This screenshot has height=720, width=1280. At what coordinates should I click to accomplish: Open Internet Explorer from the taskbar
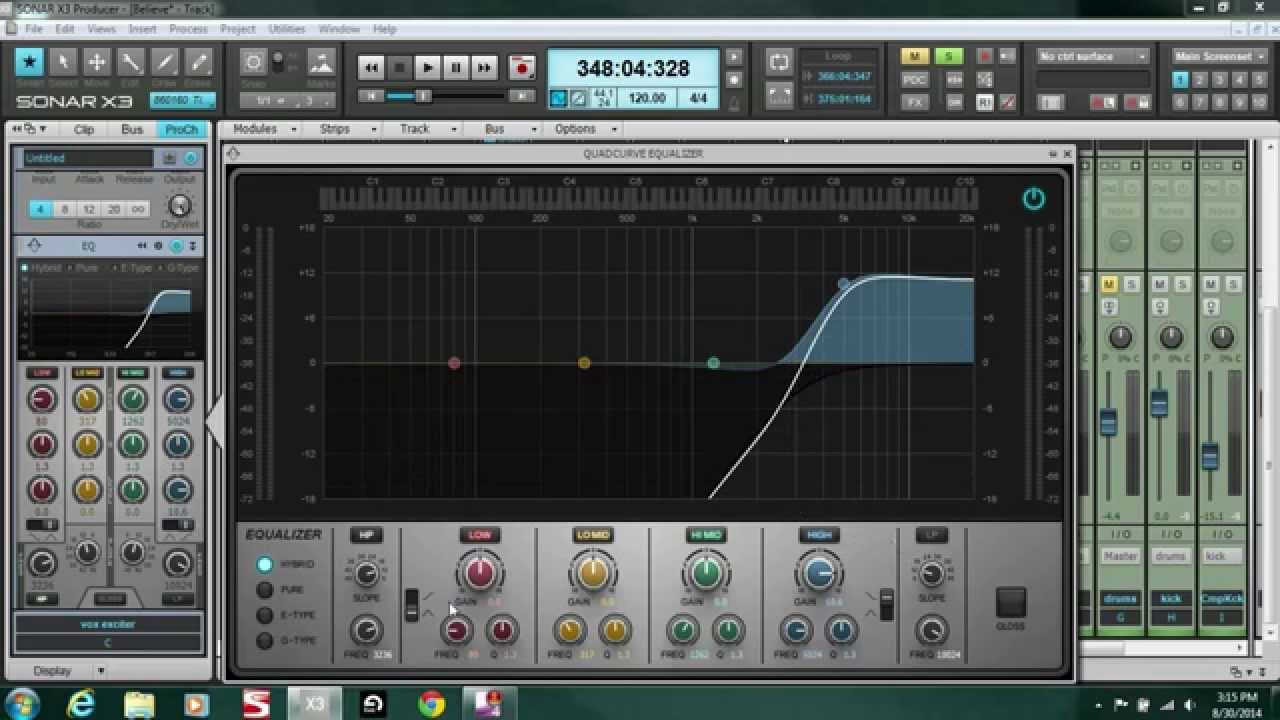coord(80,704)
